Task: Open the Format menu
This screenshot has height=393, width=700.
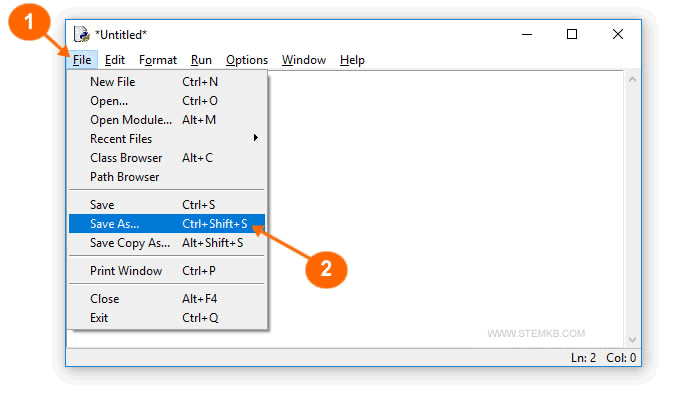Action: click(158, 60)
